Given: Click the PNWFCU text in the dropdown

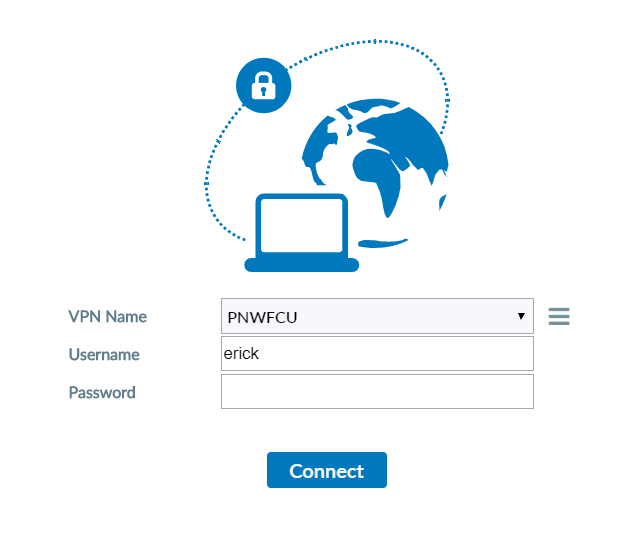Looking at the screenshot, I should point(262,317).
